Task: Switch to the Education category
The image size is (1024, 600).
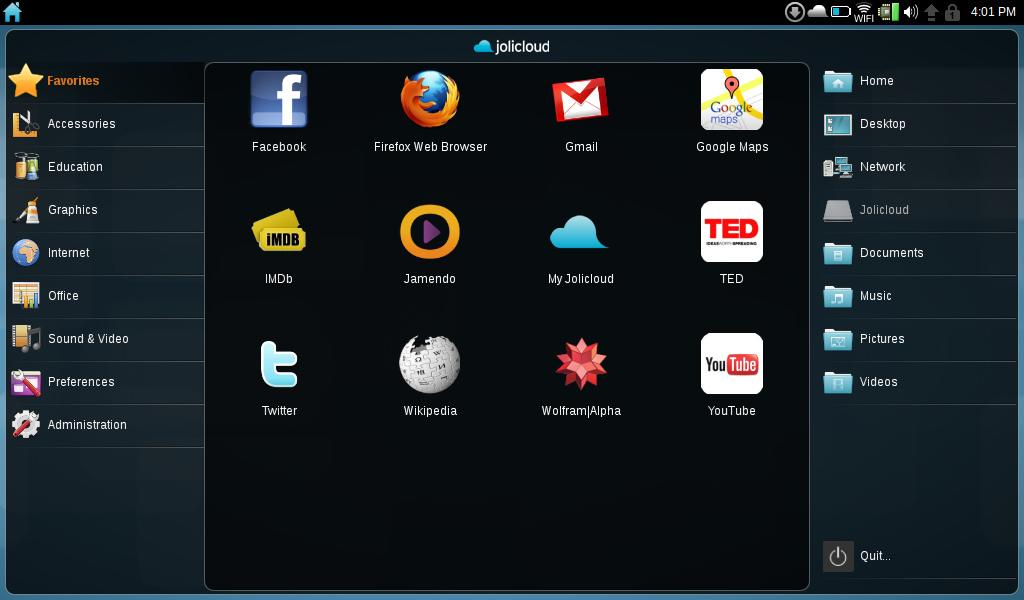Action: click(106, 167)
